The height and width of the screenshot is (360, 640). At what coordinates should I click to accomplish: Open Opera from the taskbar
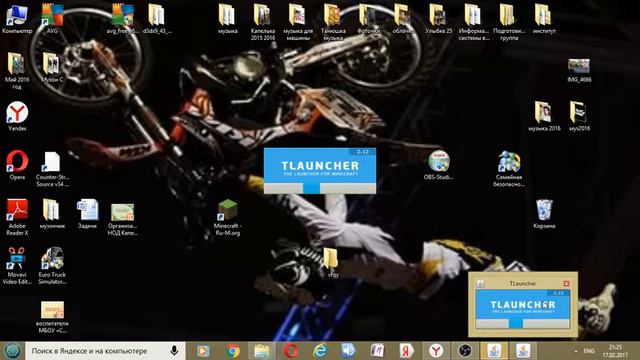click(291, 351)
